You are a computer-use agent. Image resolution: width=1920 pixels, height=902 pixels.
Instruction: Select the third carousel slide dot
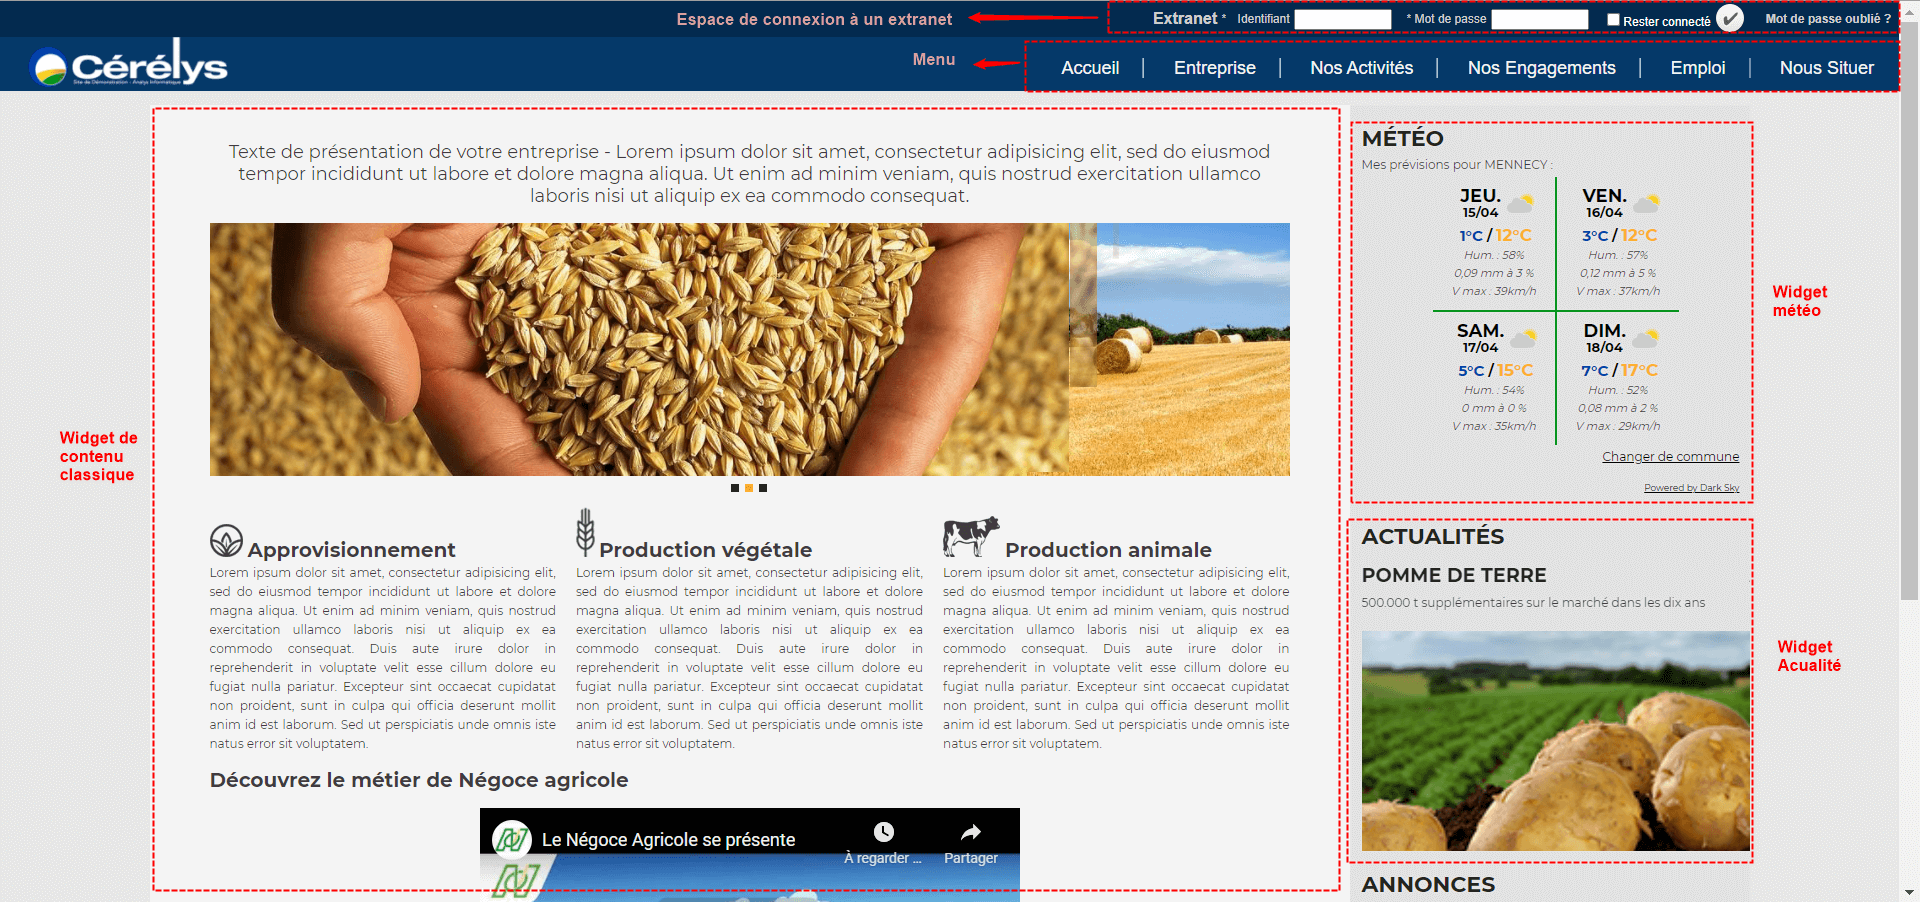point(763,488)
